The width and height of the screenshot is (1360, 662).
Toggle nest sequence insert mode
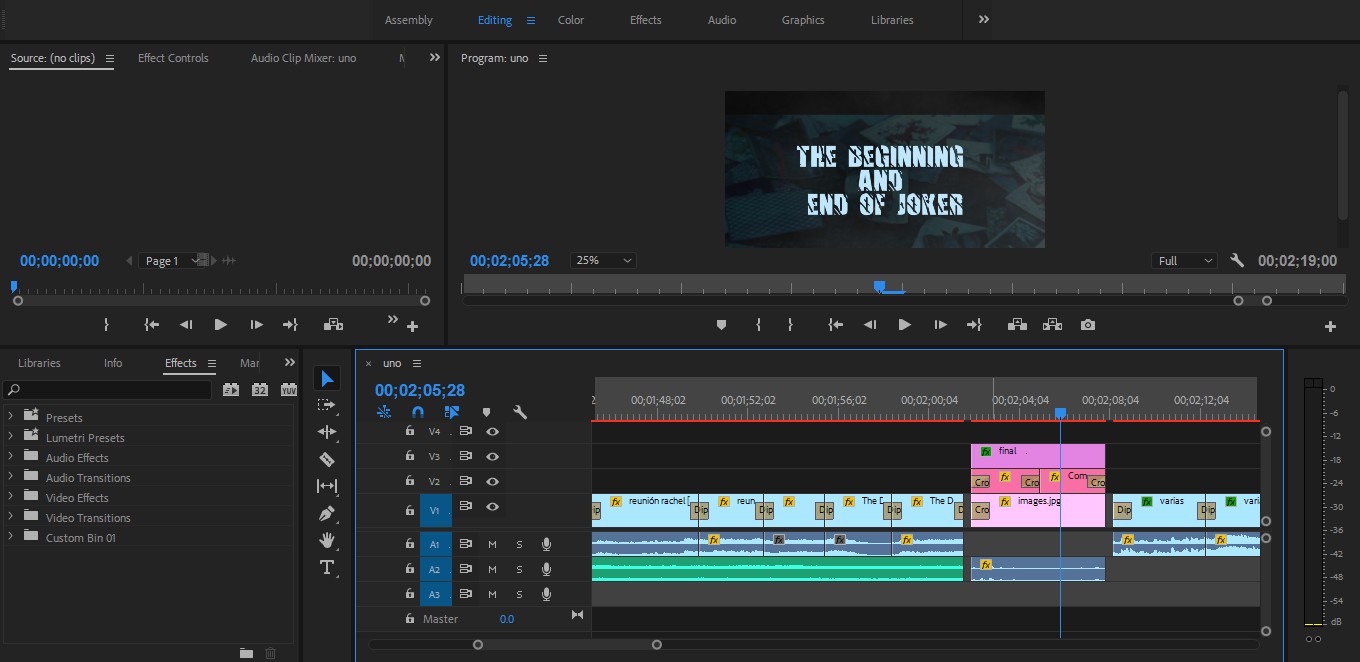(x=384, y=412)
